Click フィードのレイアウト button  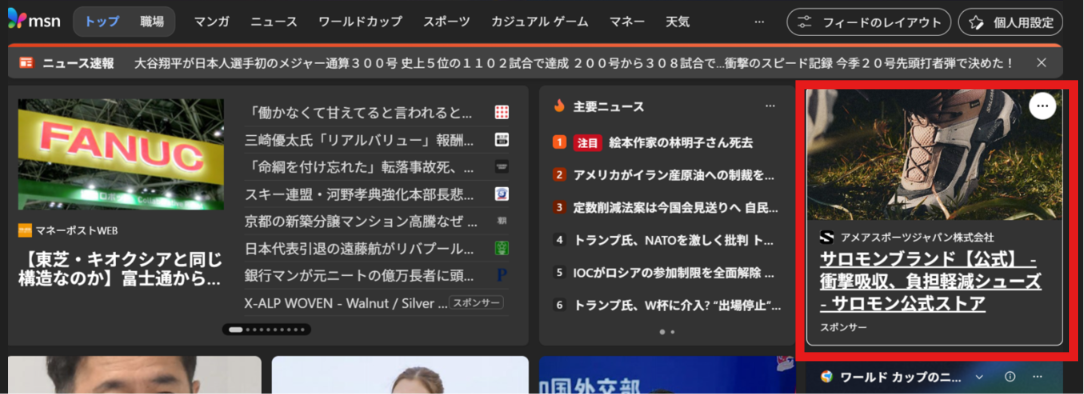(x=868, y=22)
